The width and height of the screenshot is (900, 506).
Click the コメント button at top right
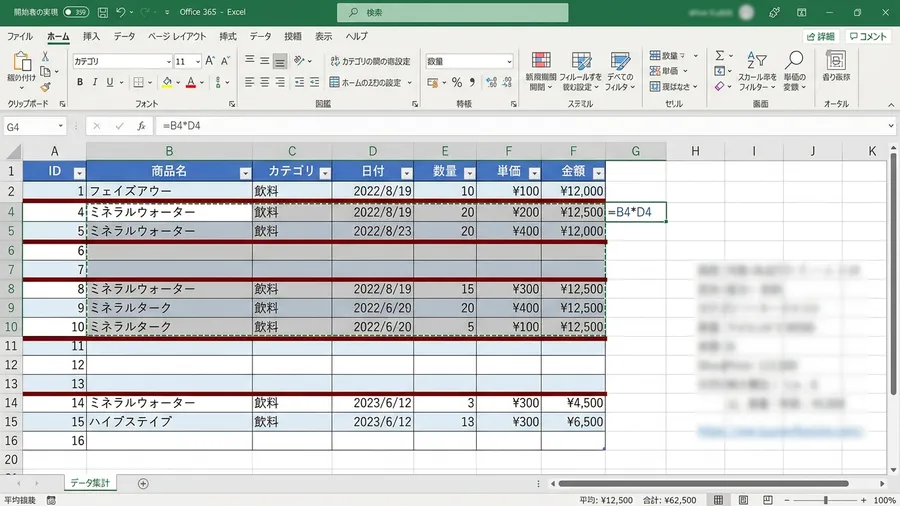[x=868, y=36]
